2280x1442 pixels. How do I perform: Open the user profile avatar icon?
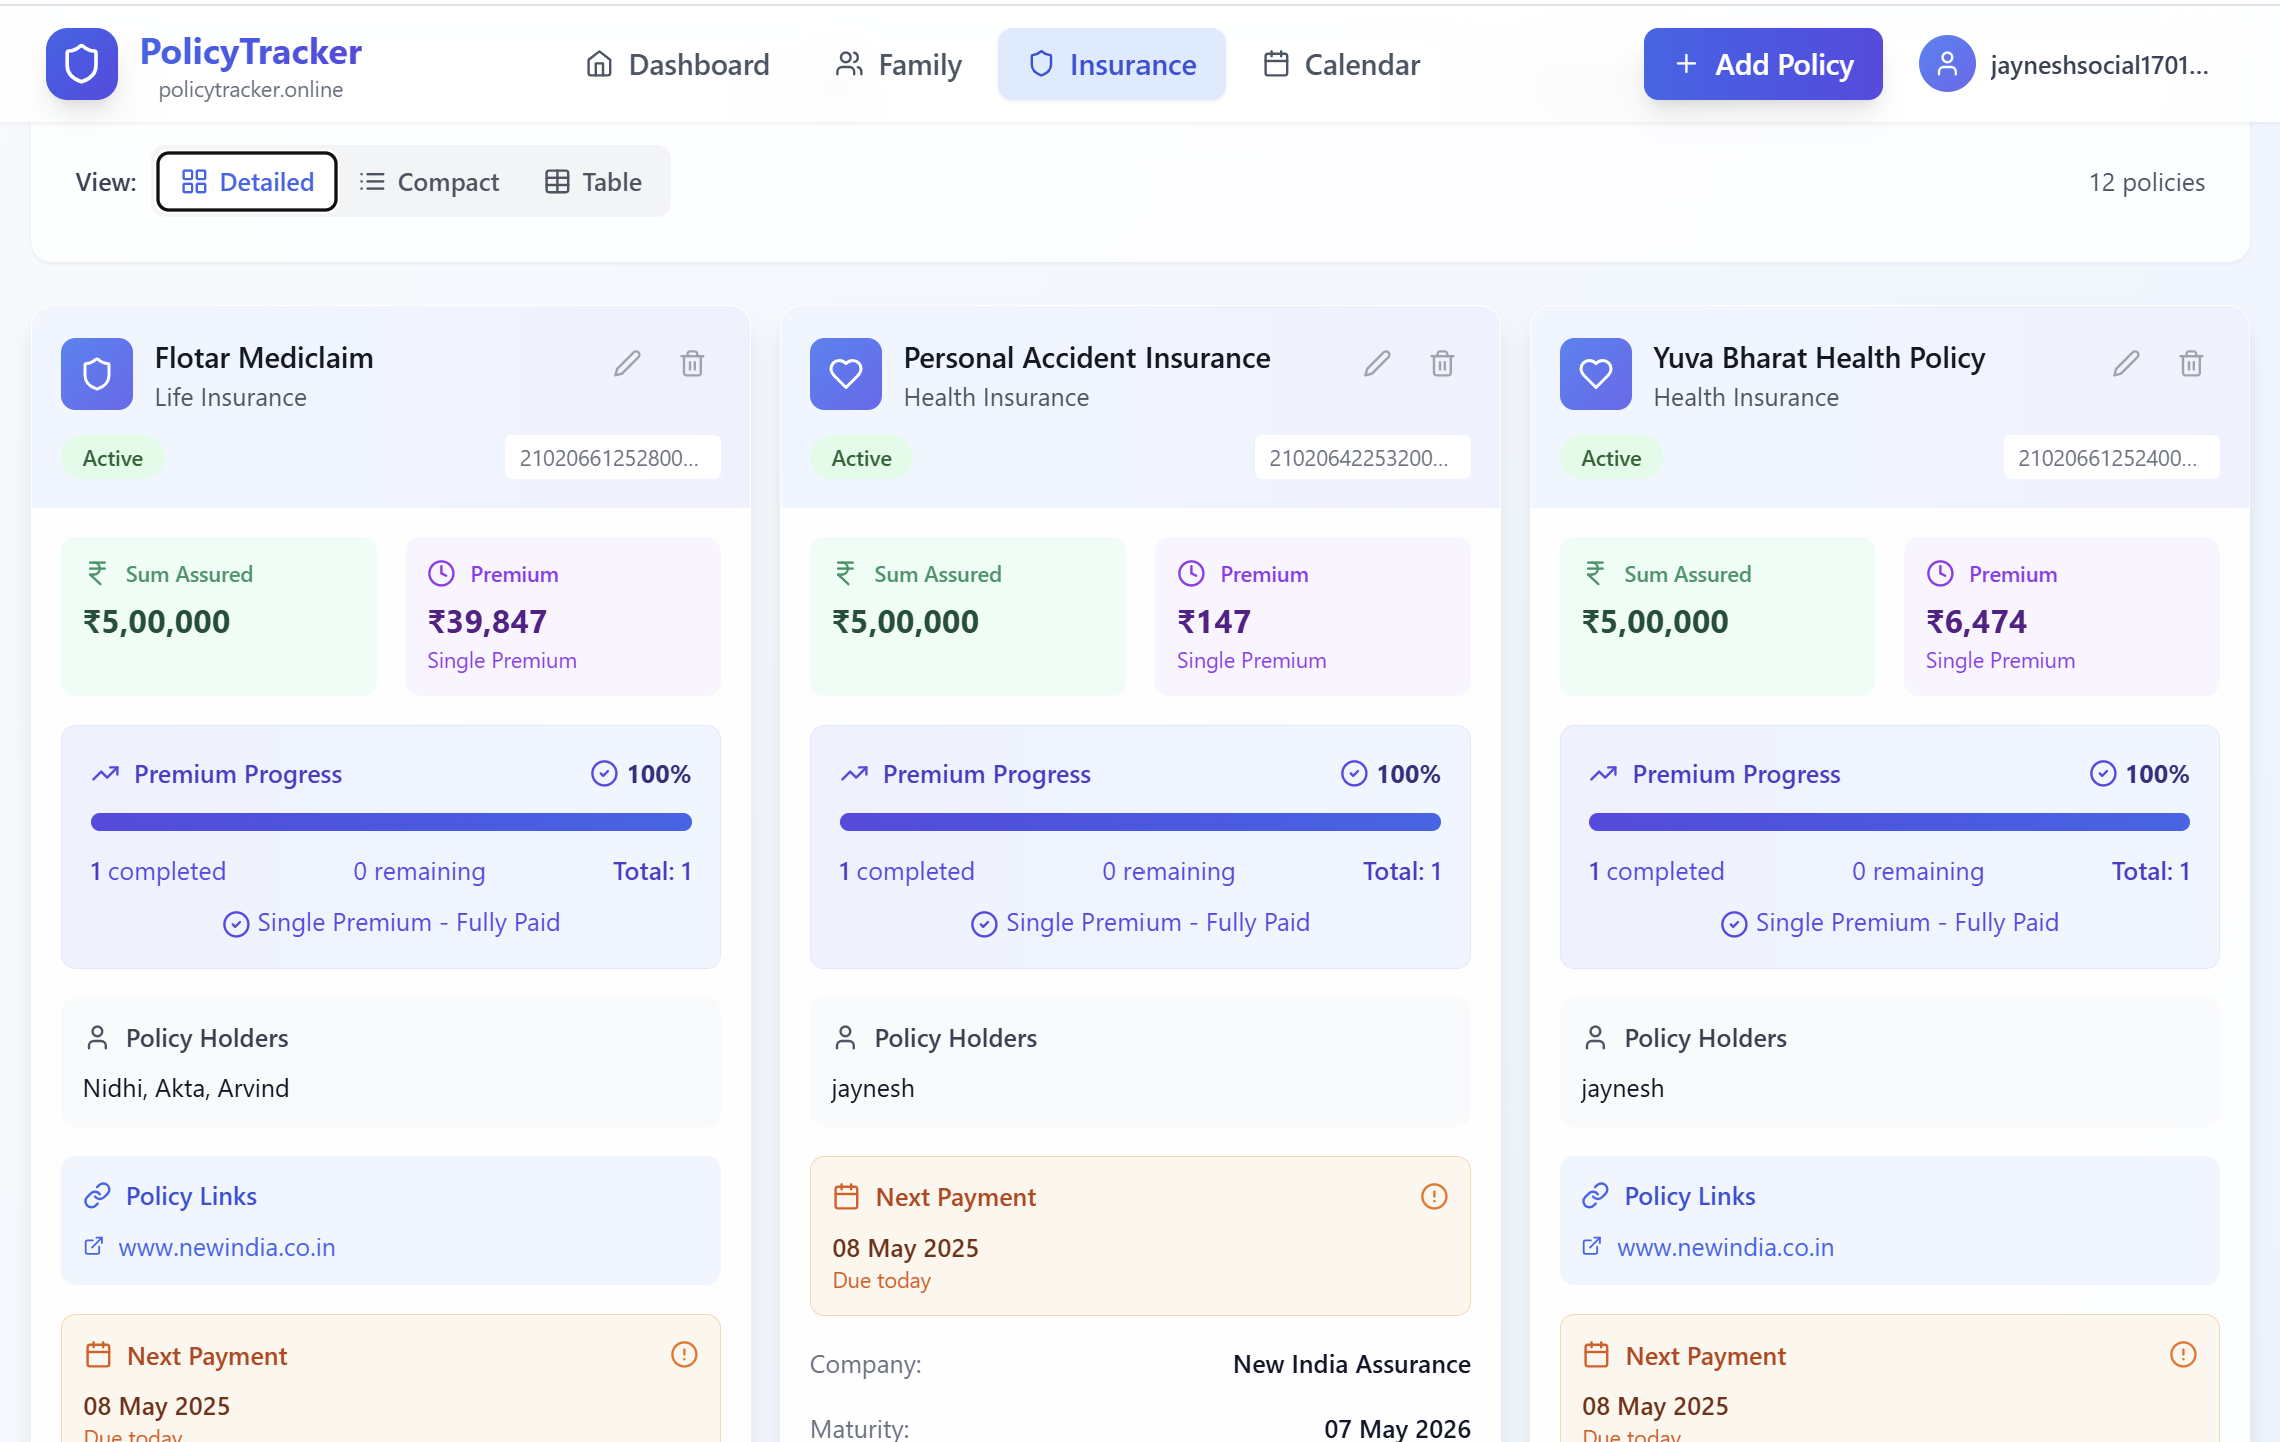[x=1946, y=64]
